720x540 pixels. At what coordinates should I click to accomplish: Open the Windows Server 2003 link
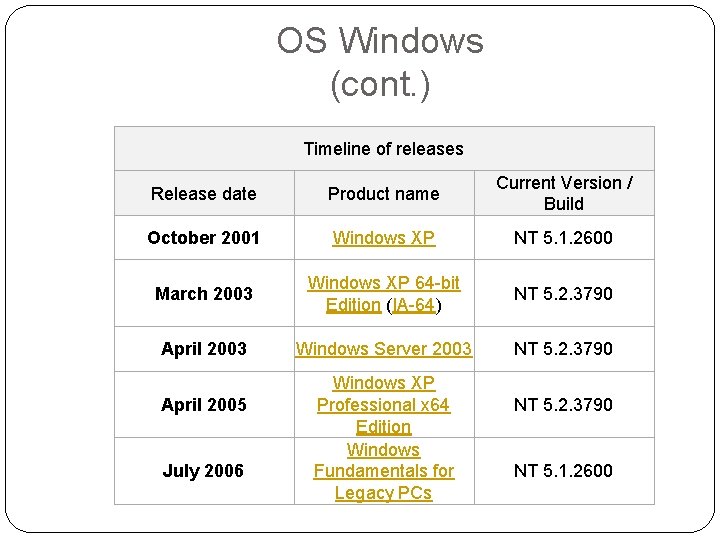point(383,349)
